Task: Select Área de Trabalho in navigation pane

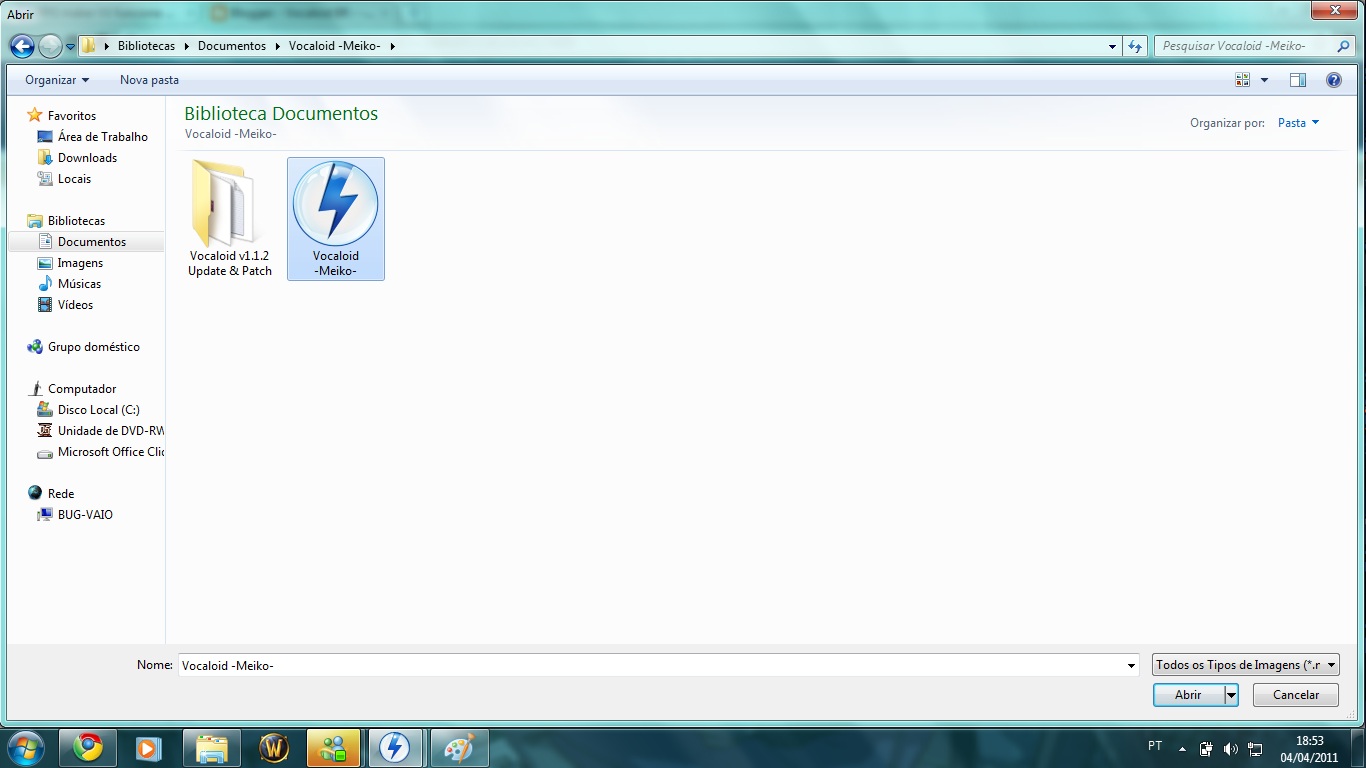Action: [x=102, y=137]
